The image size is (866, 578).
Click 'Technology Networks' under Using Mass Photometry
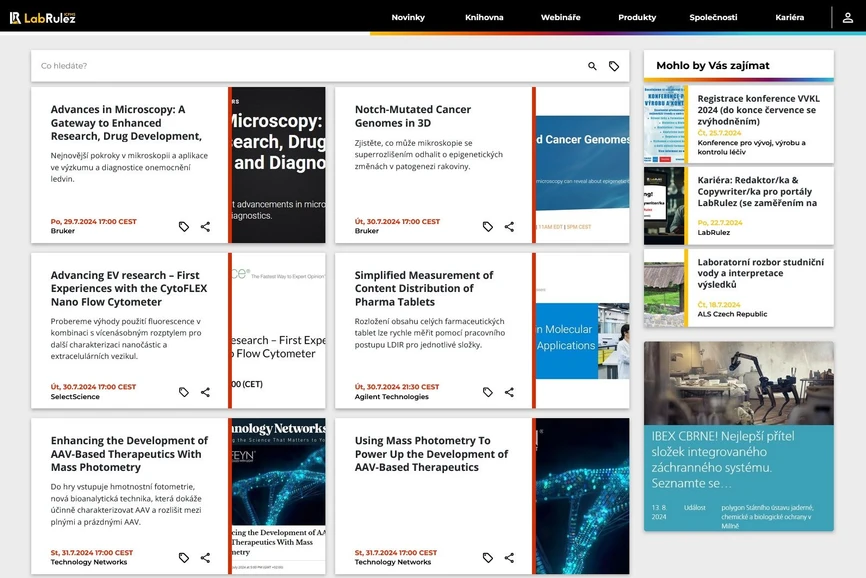tap(393, 562)
